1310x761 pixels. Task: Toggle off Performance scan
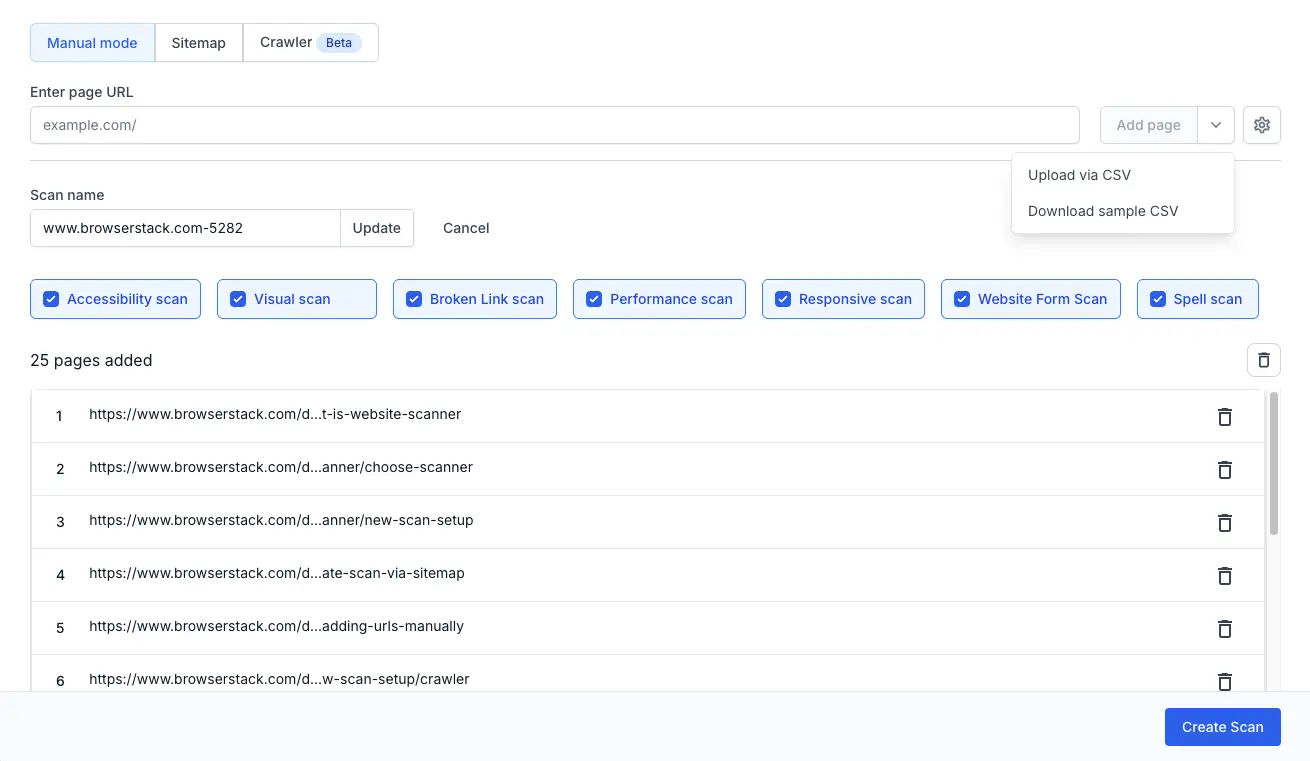click(594, 298)
